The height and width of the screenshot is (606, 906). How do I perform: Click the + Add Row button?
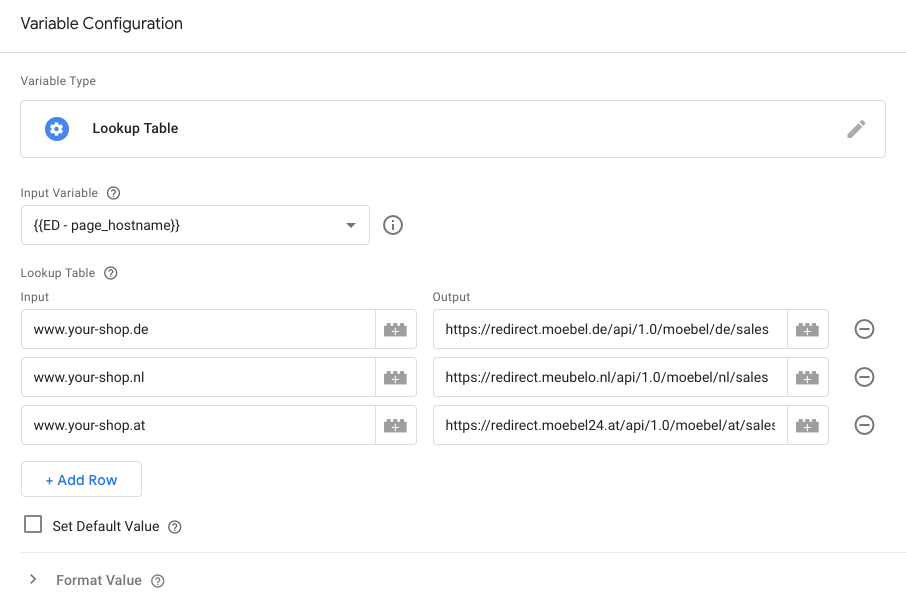point(81,479)
